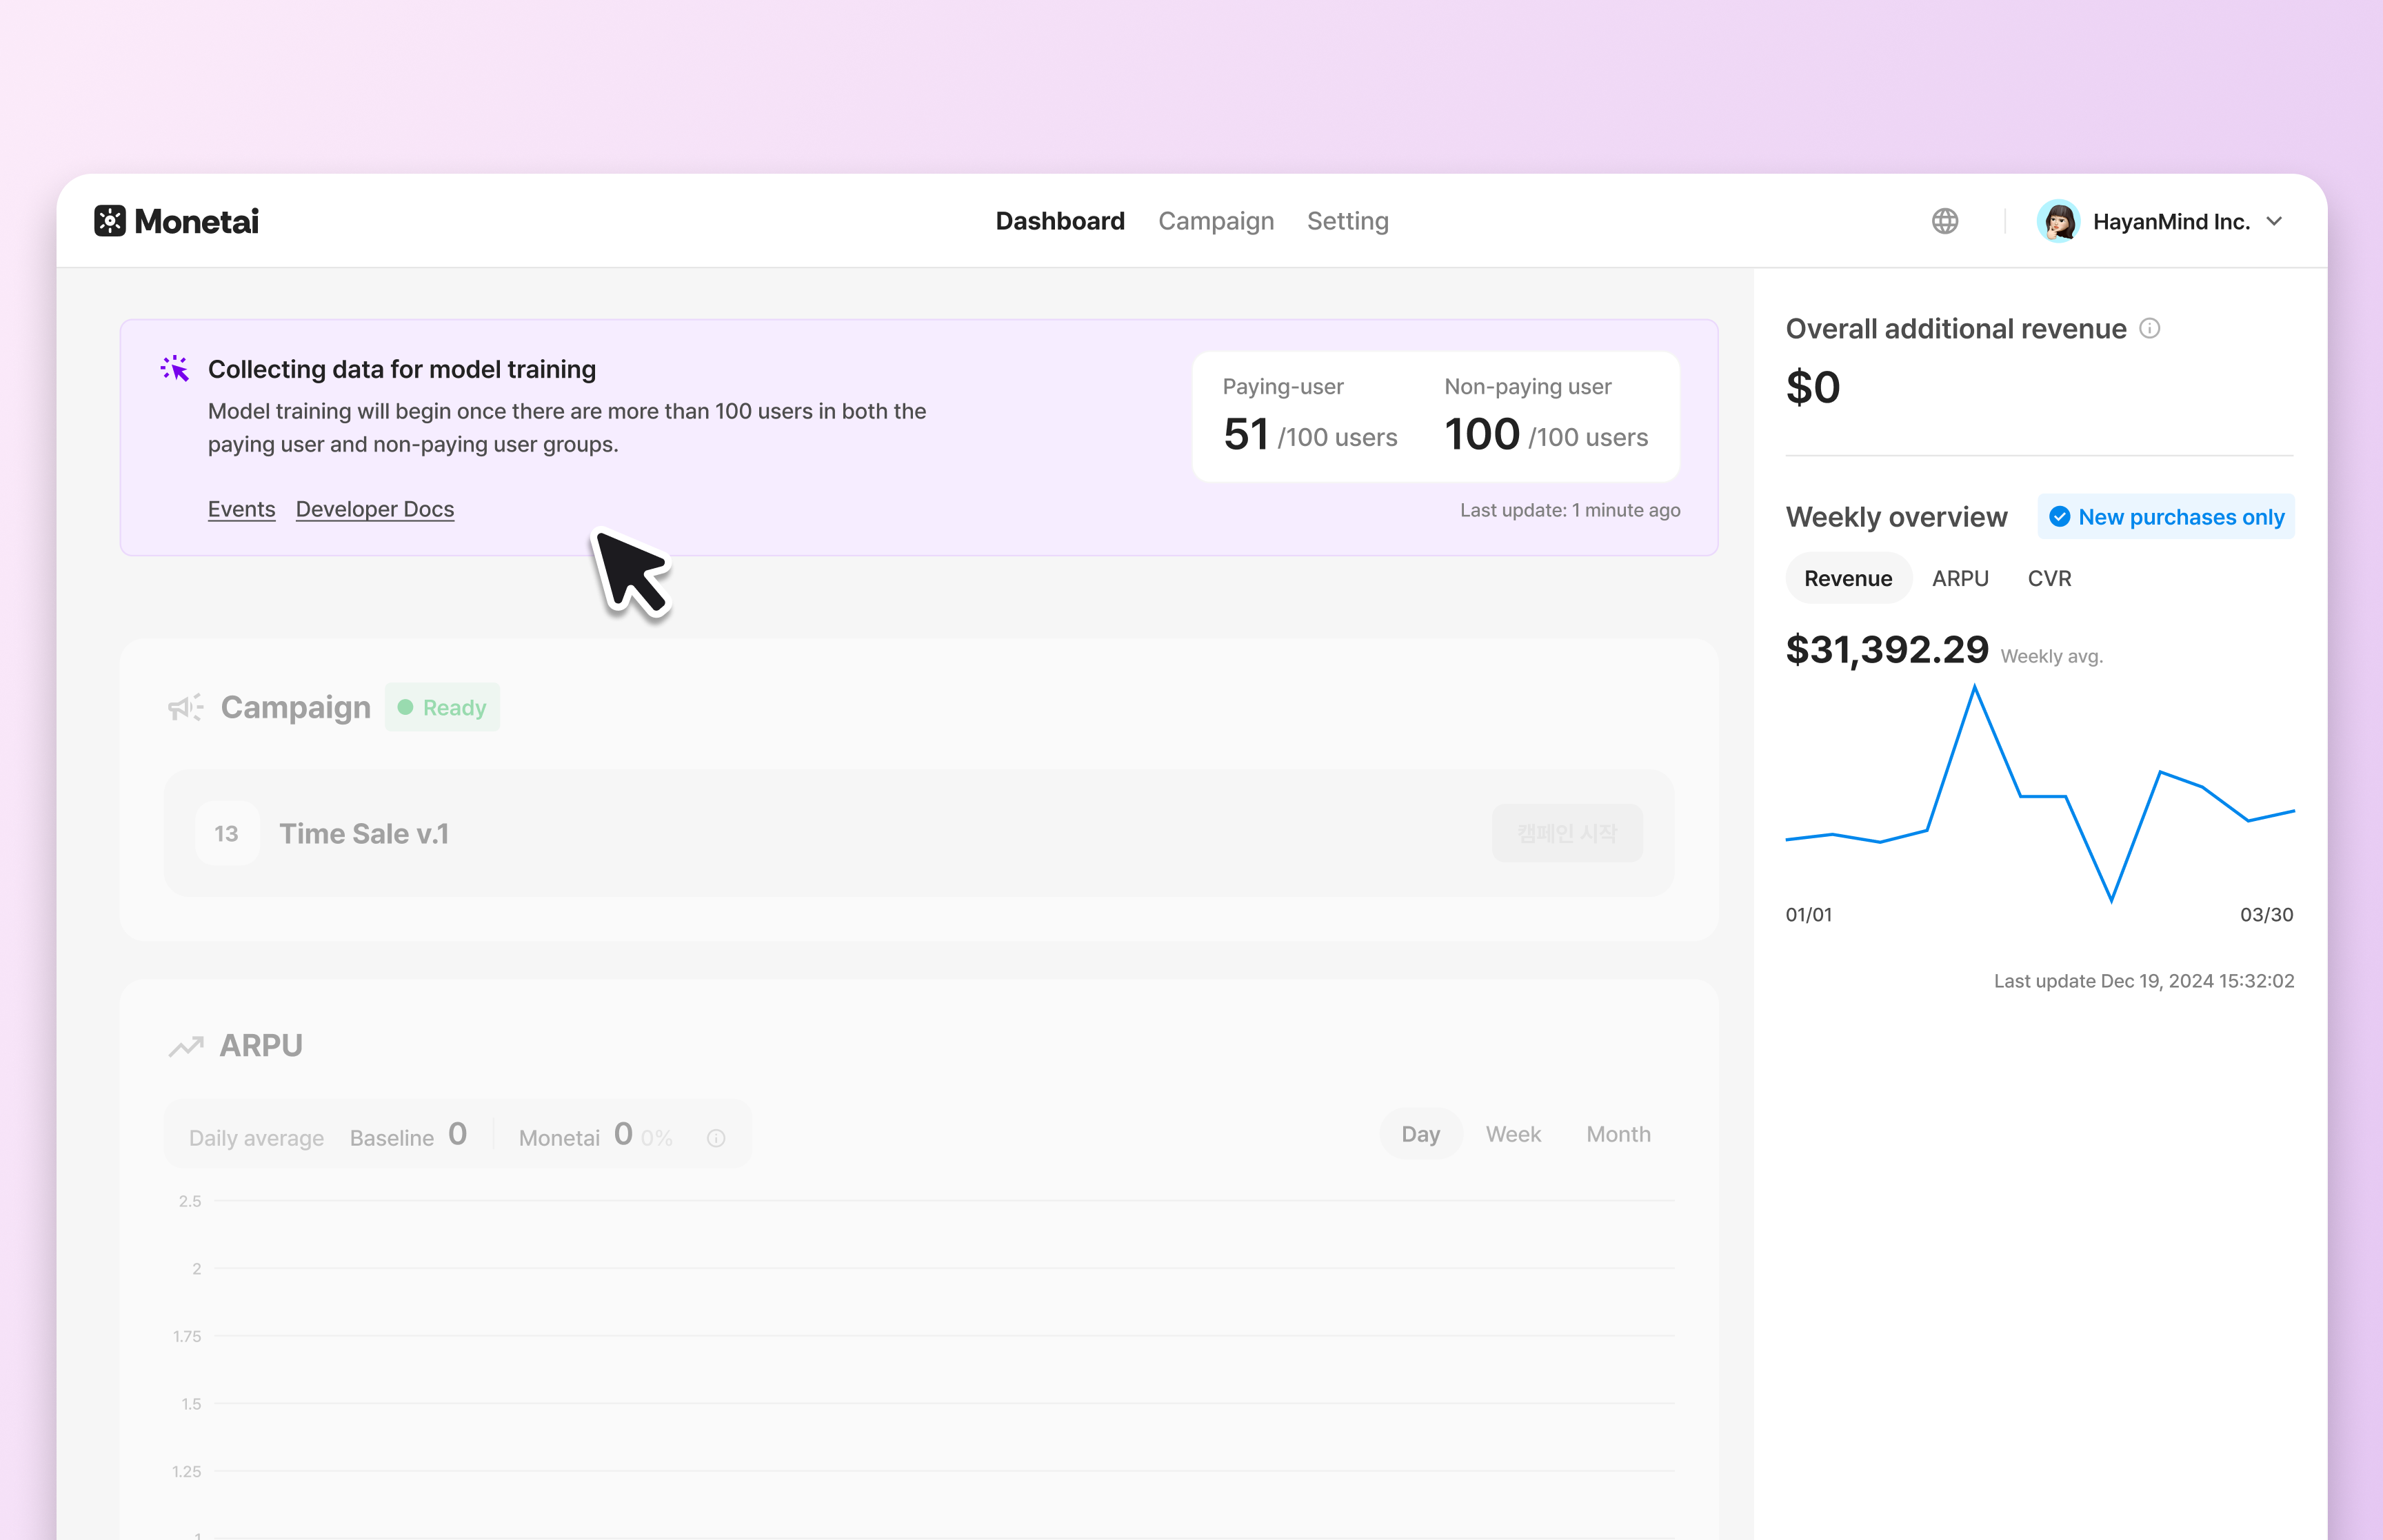Click the campaign start button on Time Sale v.1
2383x1540 pixels.
point(1566,833)
